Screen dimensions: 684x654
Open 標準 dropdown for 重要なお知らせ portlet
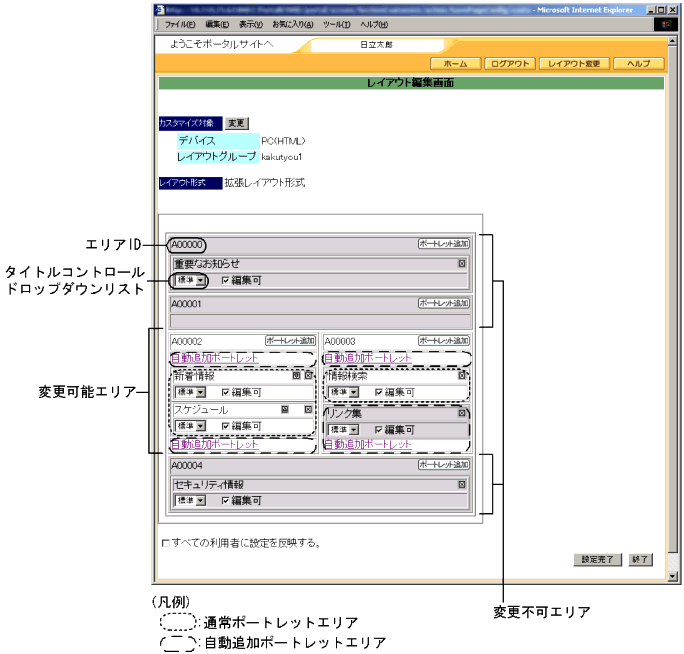[x=190, y=280]
